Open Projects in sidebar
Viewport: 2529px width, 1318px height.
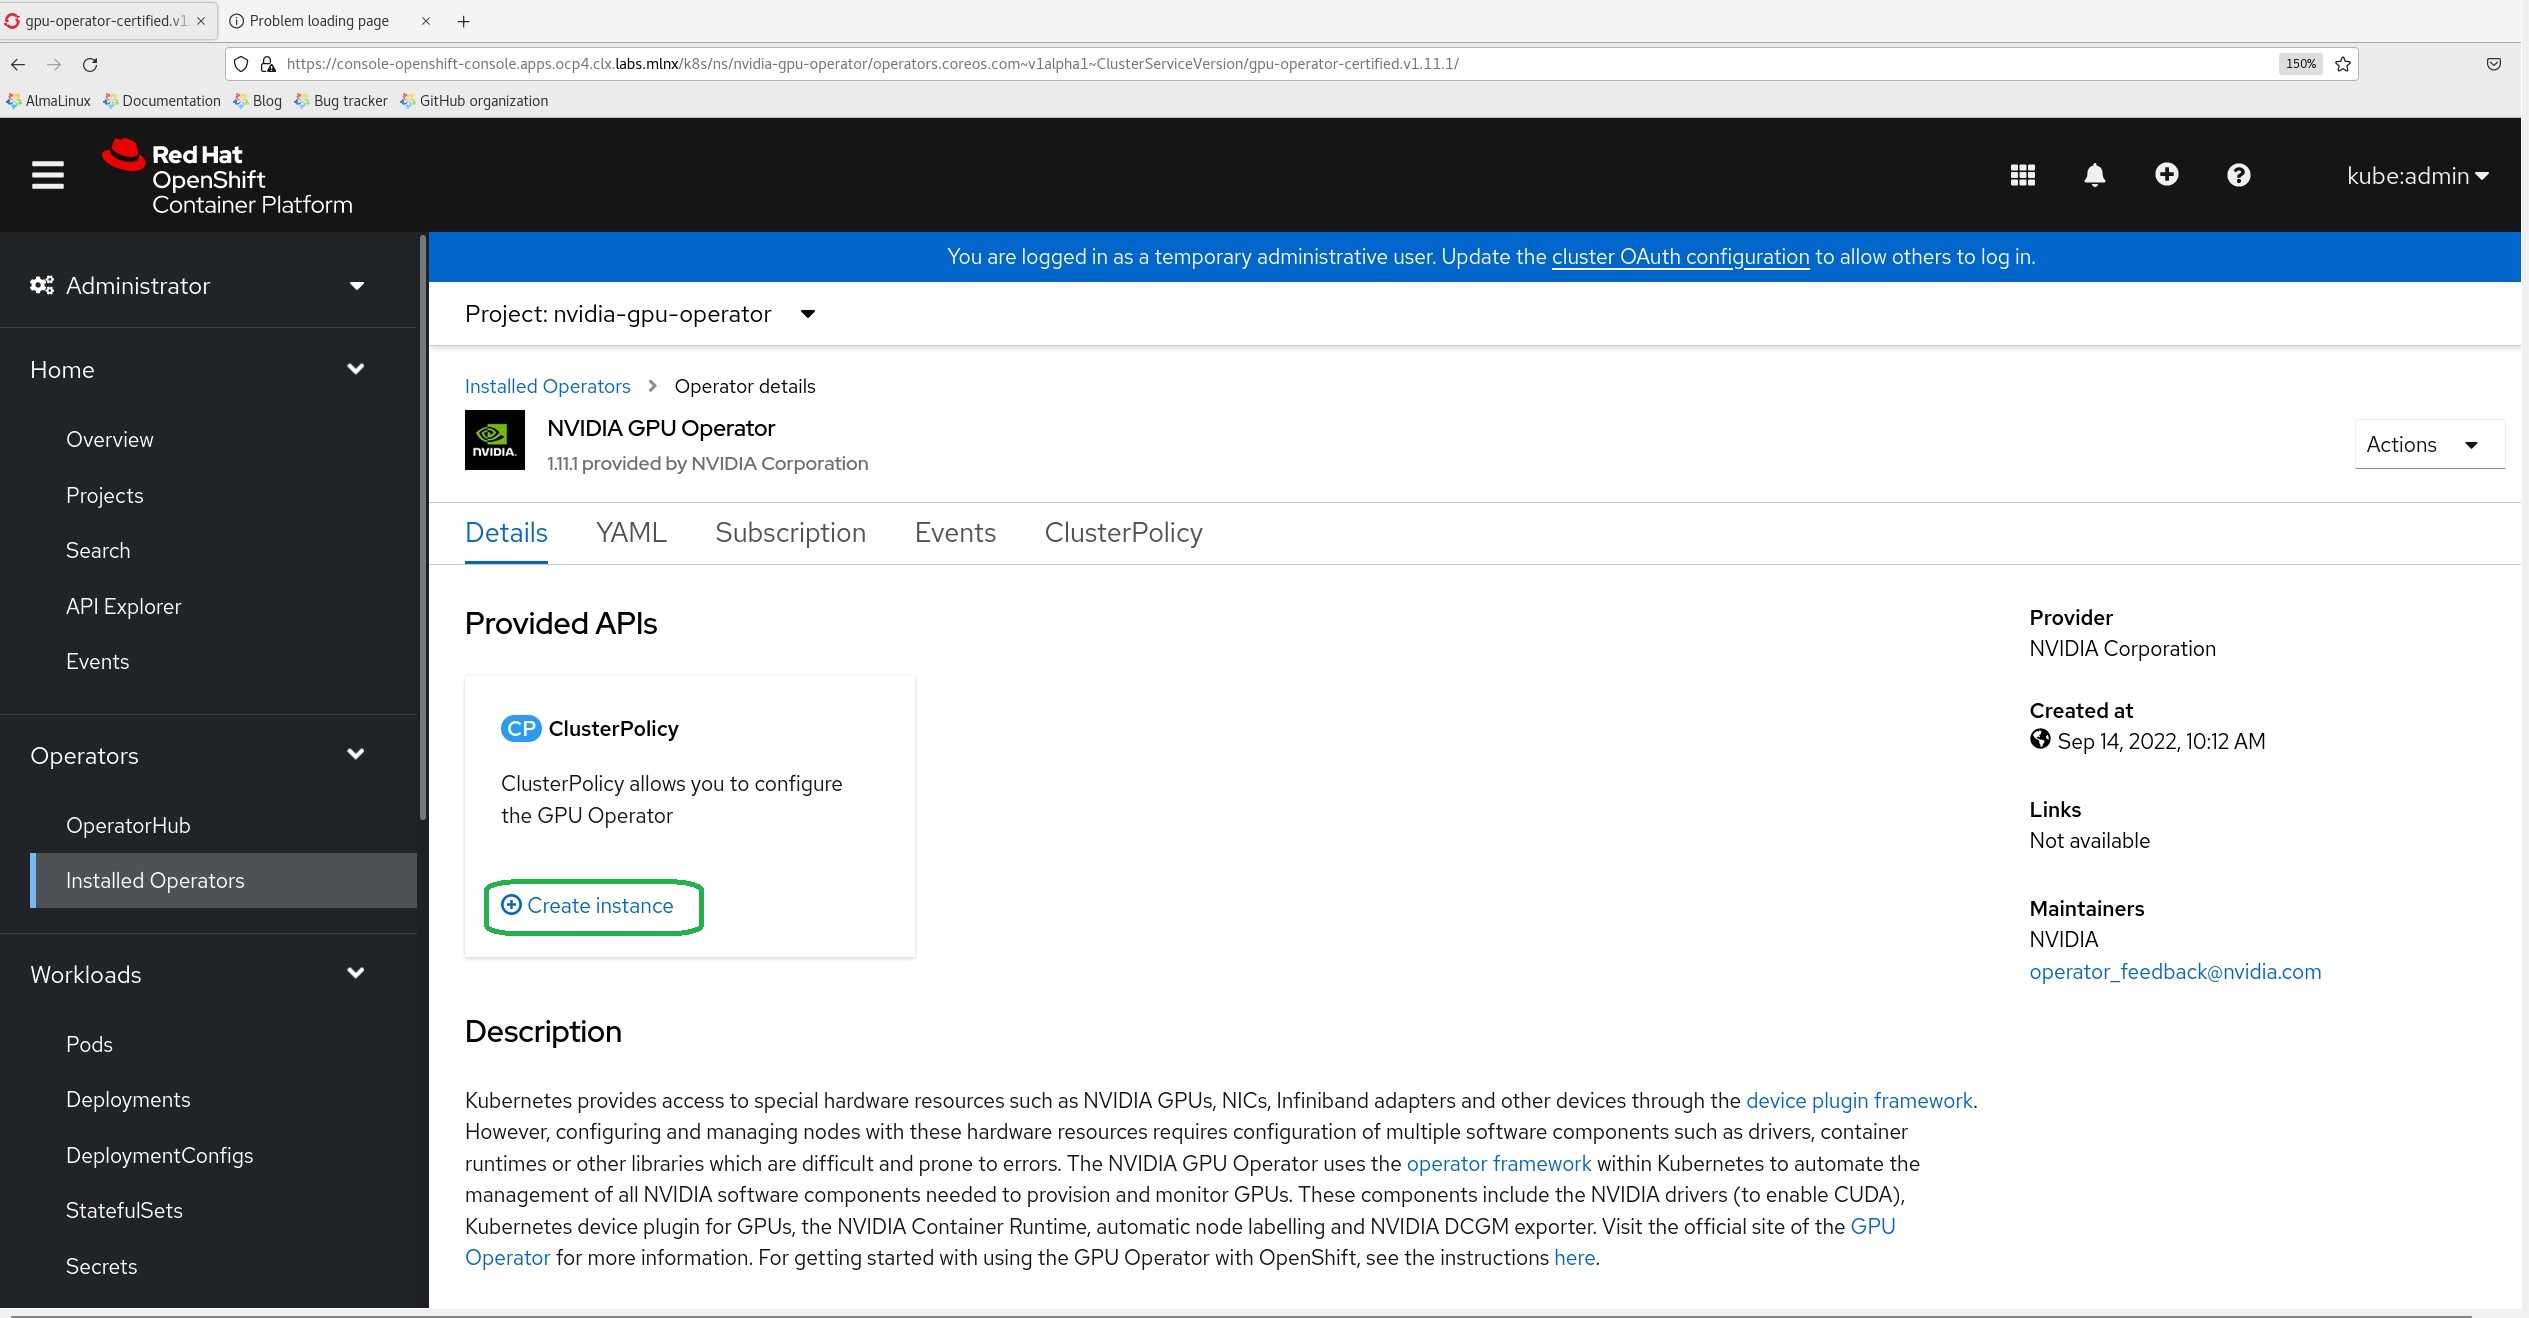pos(104,496)
